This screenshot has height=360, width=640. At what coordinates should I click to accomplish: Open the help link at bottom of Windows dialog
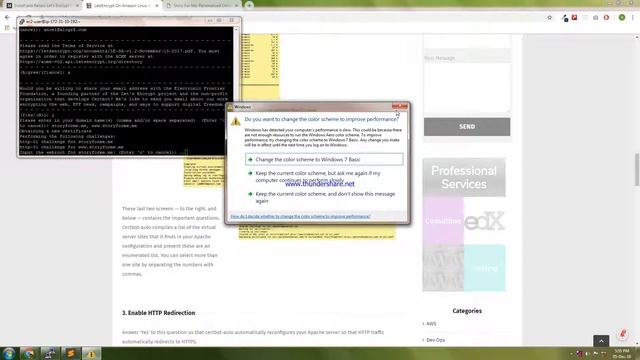point(300,216)
